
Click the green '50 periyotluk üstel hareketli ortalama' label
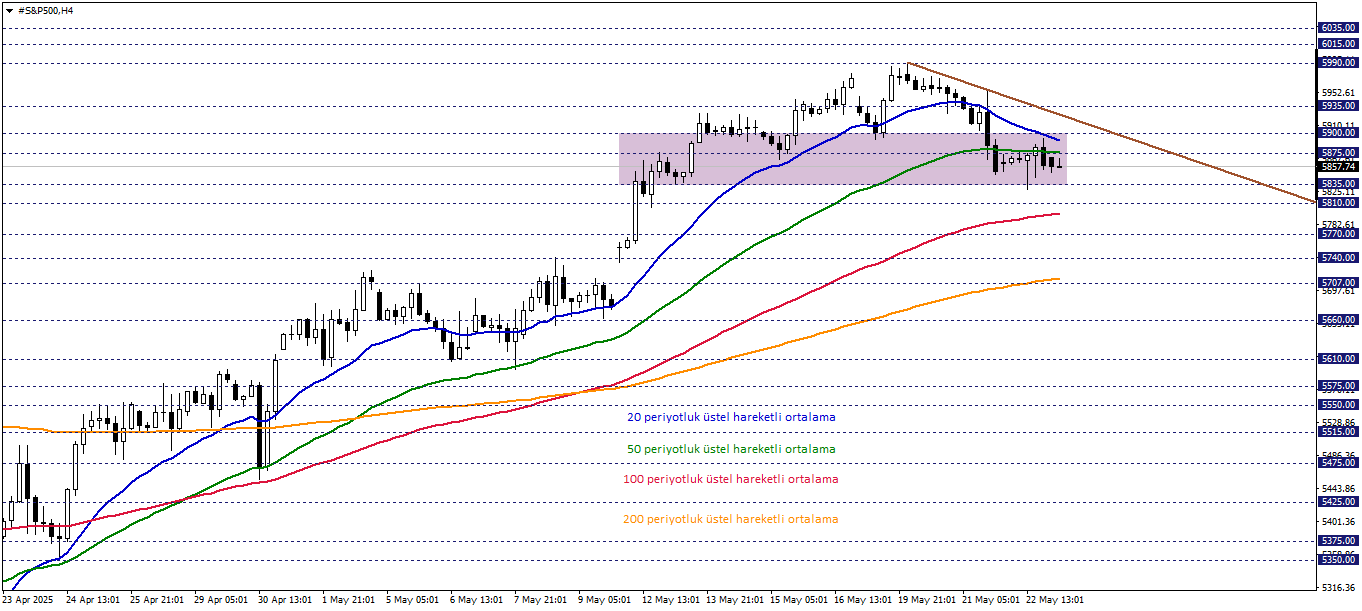coord(731,449)
